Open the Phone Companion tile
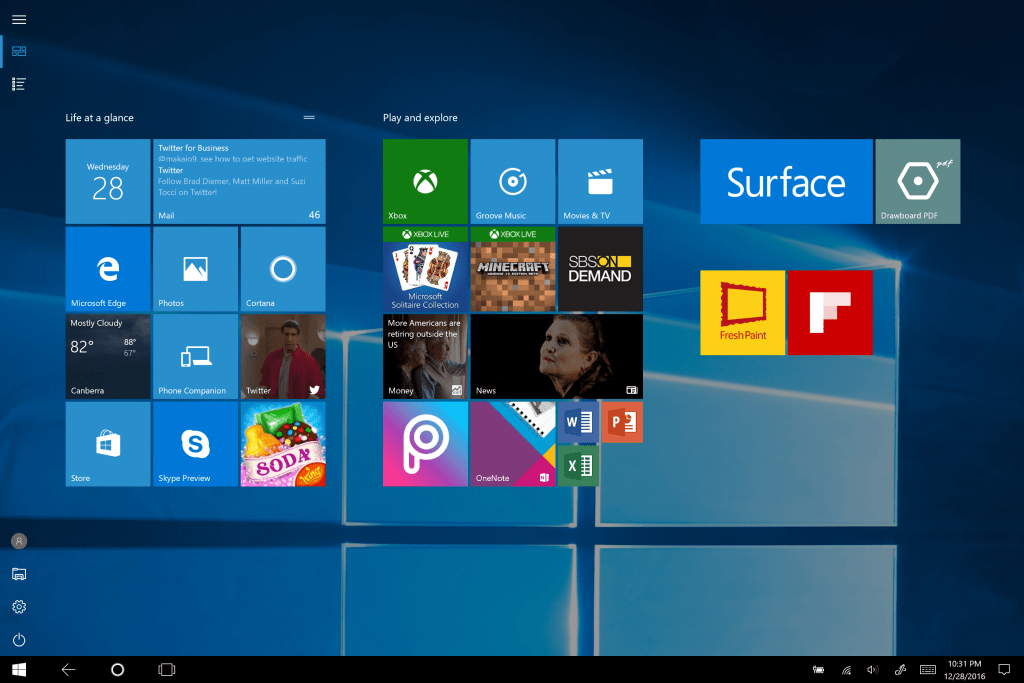The image size is (1024, 683). [x=195, y=357]
